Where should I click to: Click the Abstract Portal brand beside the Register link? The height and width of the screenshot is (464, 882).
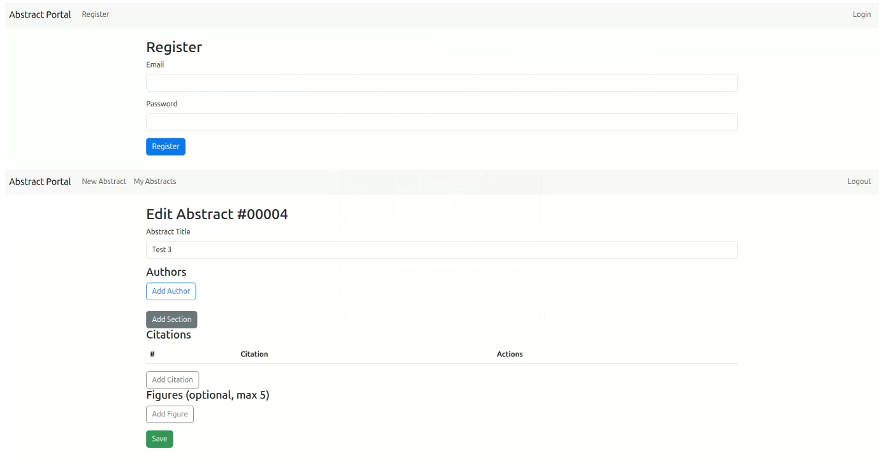[40, 15]
